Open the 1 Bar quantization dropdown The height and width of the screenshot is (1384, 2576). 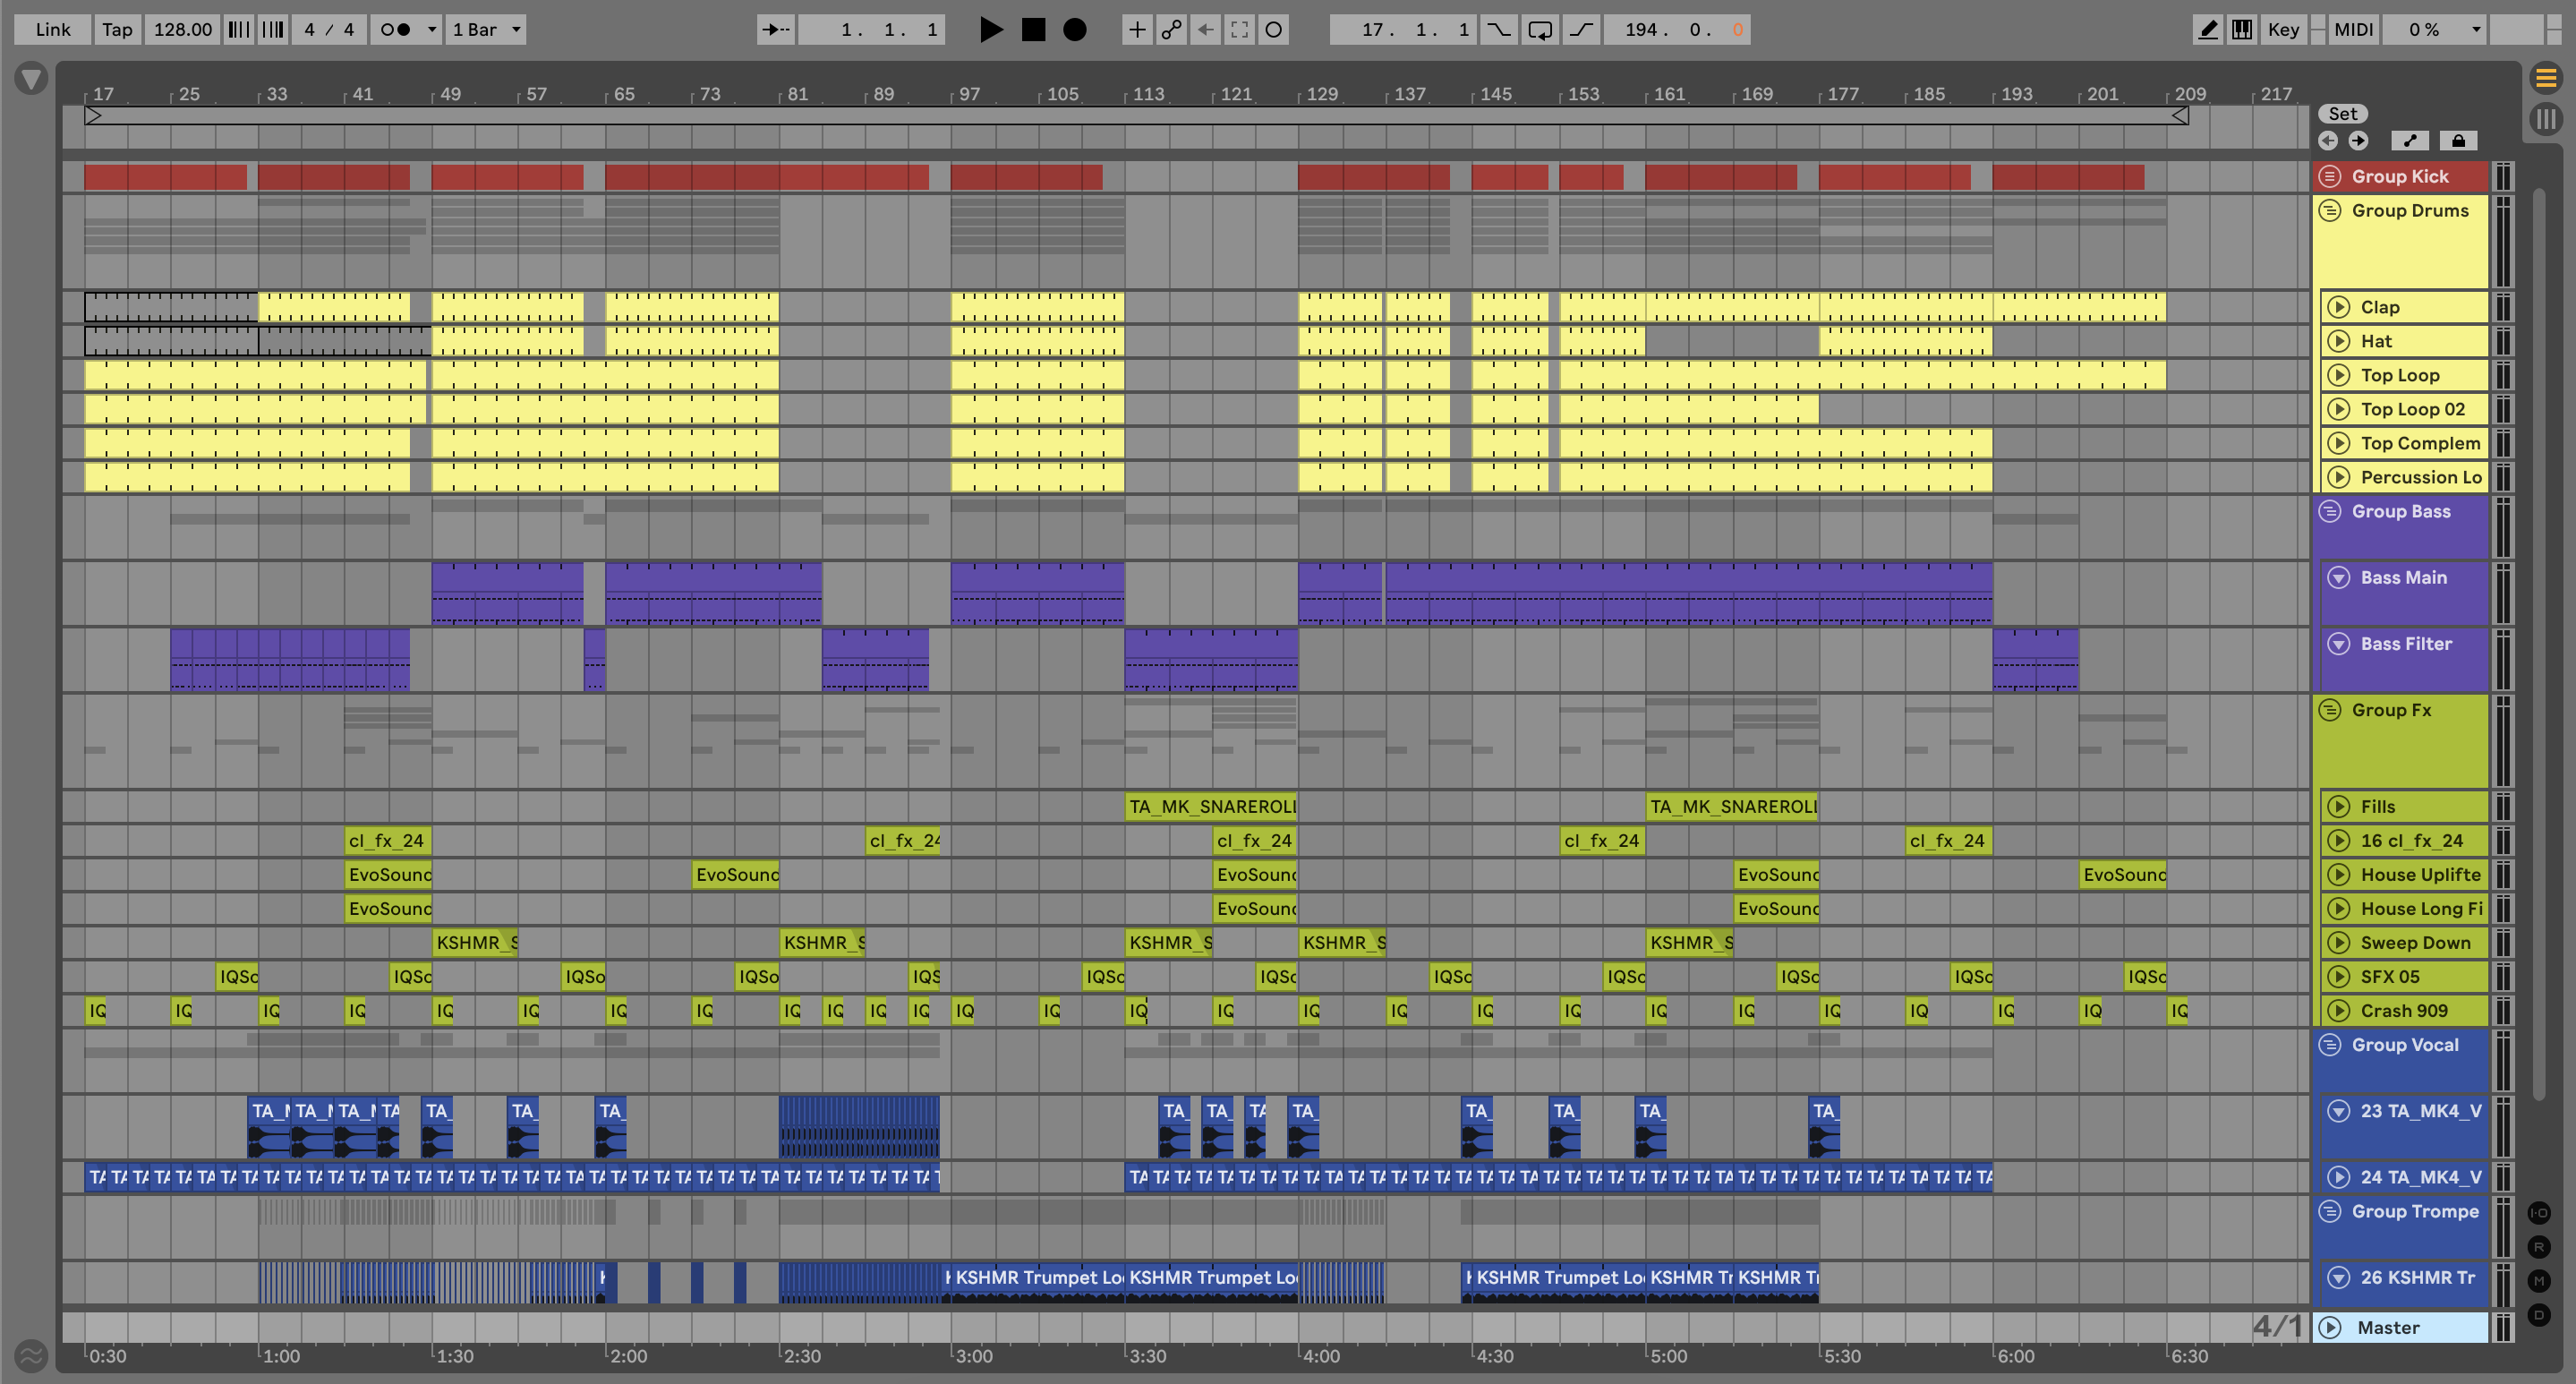487,29
